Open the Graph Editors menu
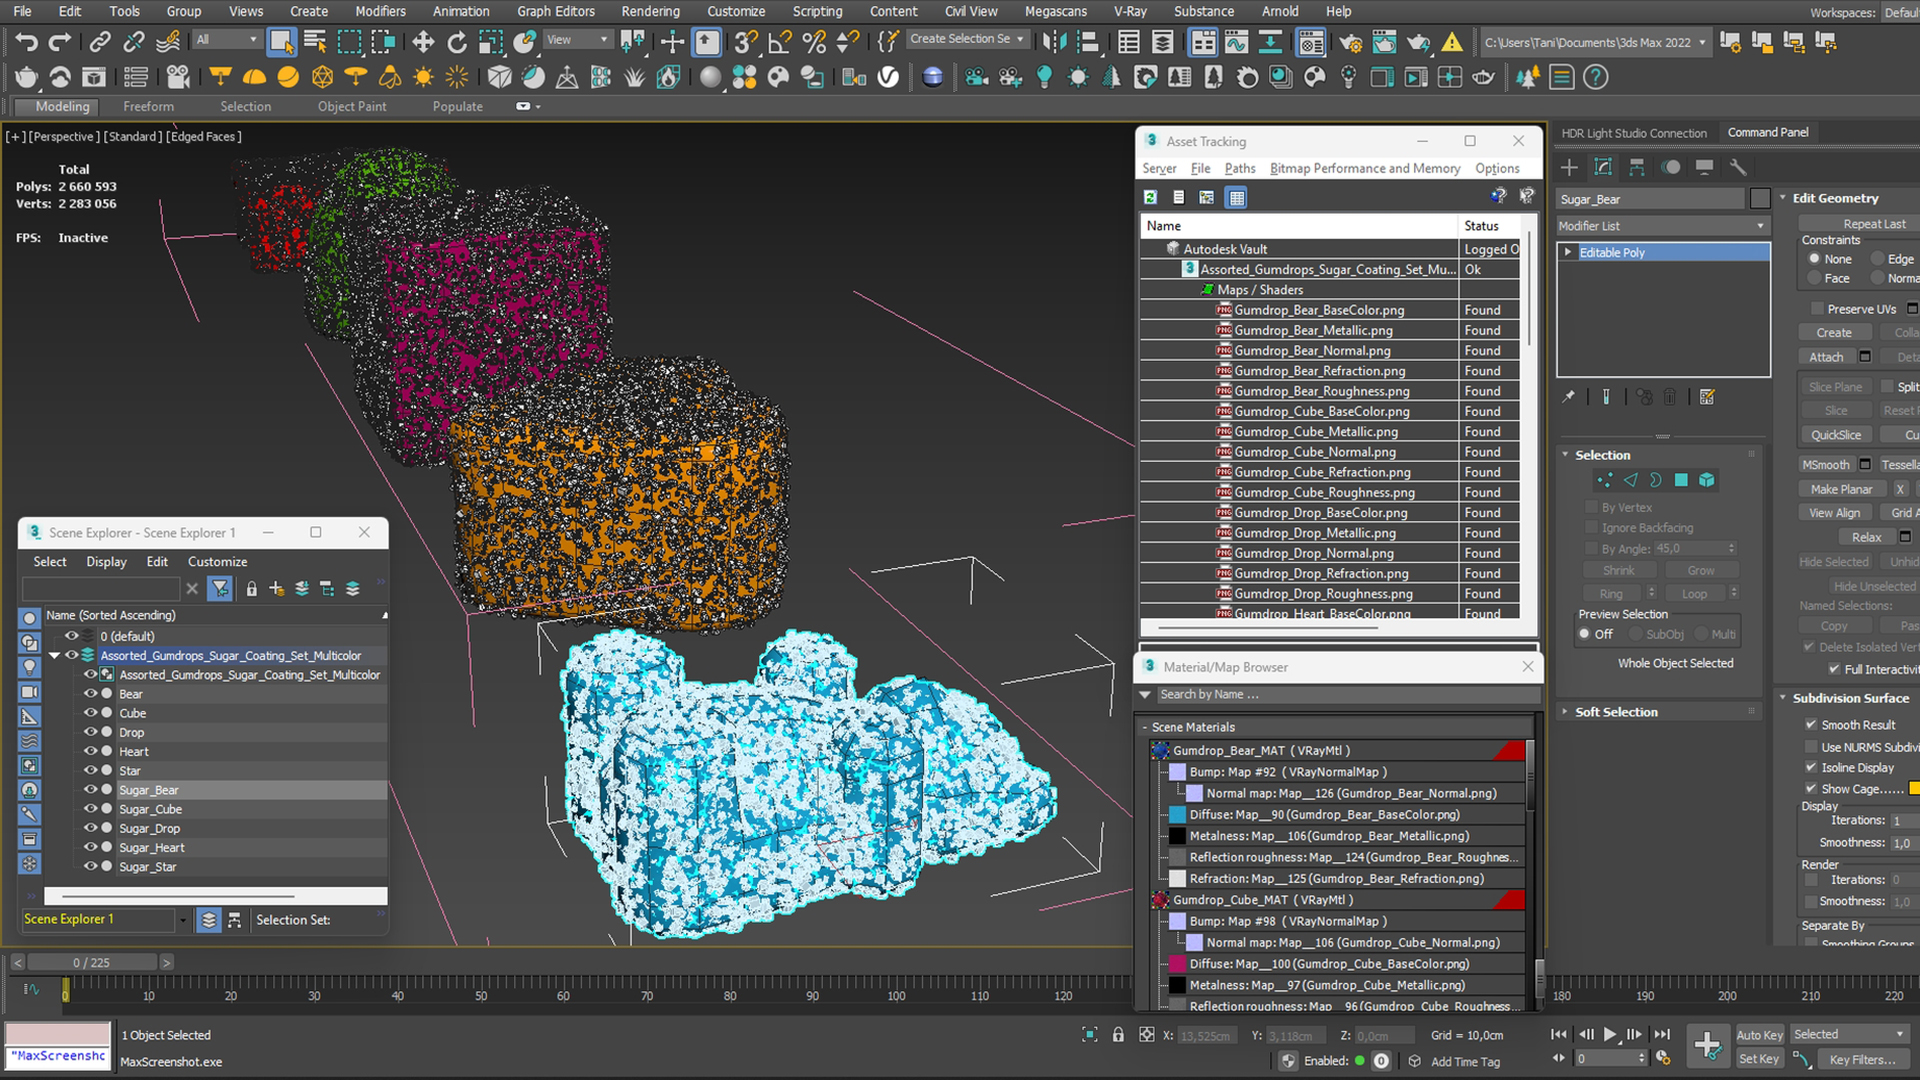 coord(555,11)
